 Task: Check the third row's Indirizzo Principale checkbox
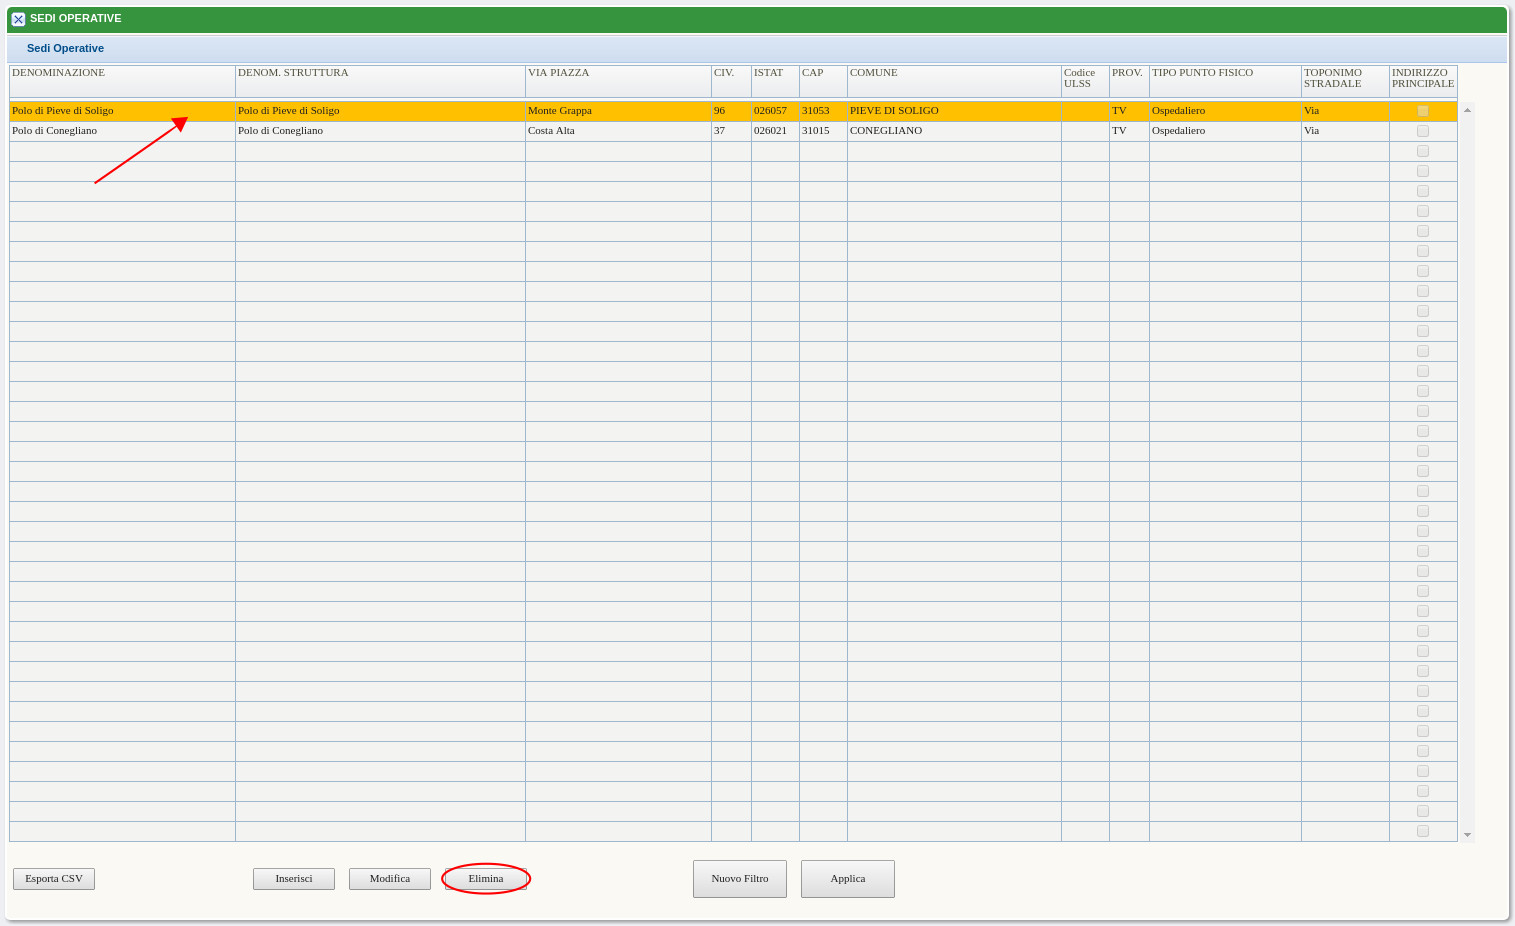coord(1423,151)
